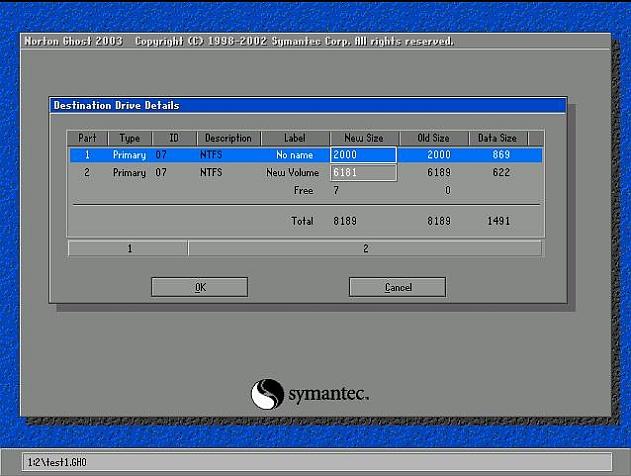631x476 pixels.
Task: Click the Type column header
Action: [130, 138]
